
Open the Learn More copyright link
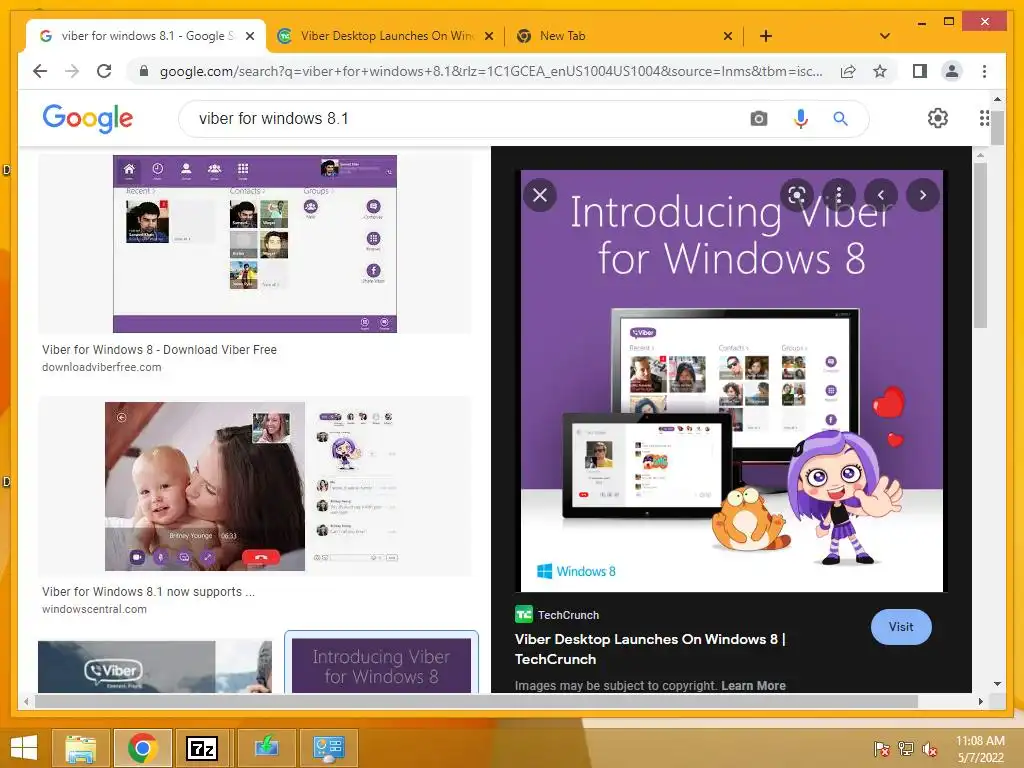coord(753,686)
